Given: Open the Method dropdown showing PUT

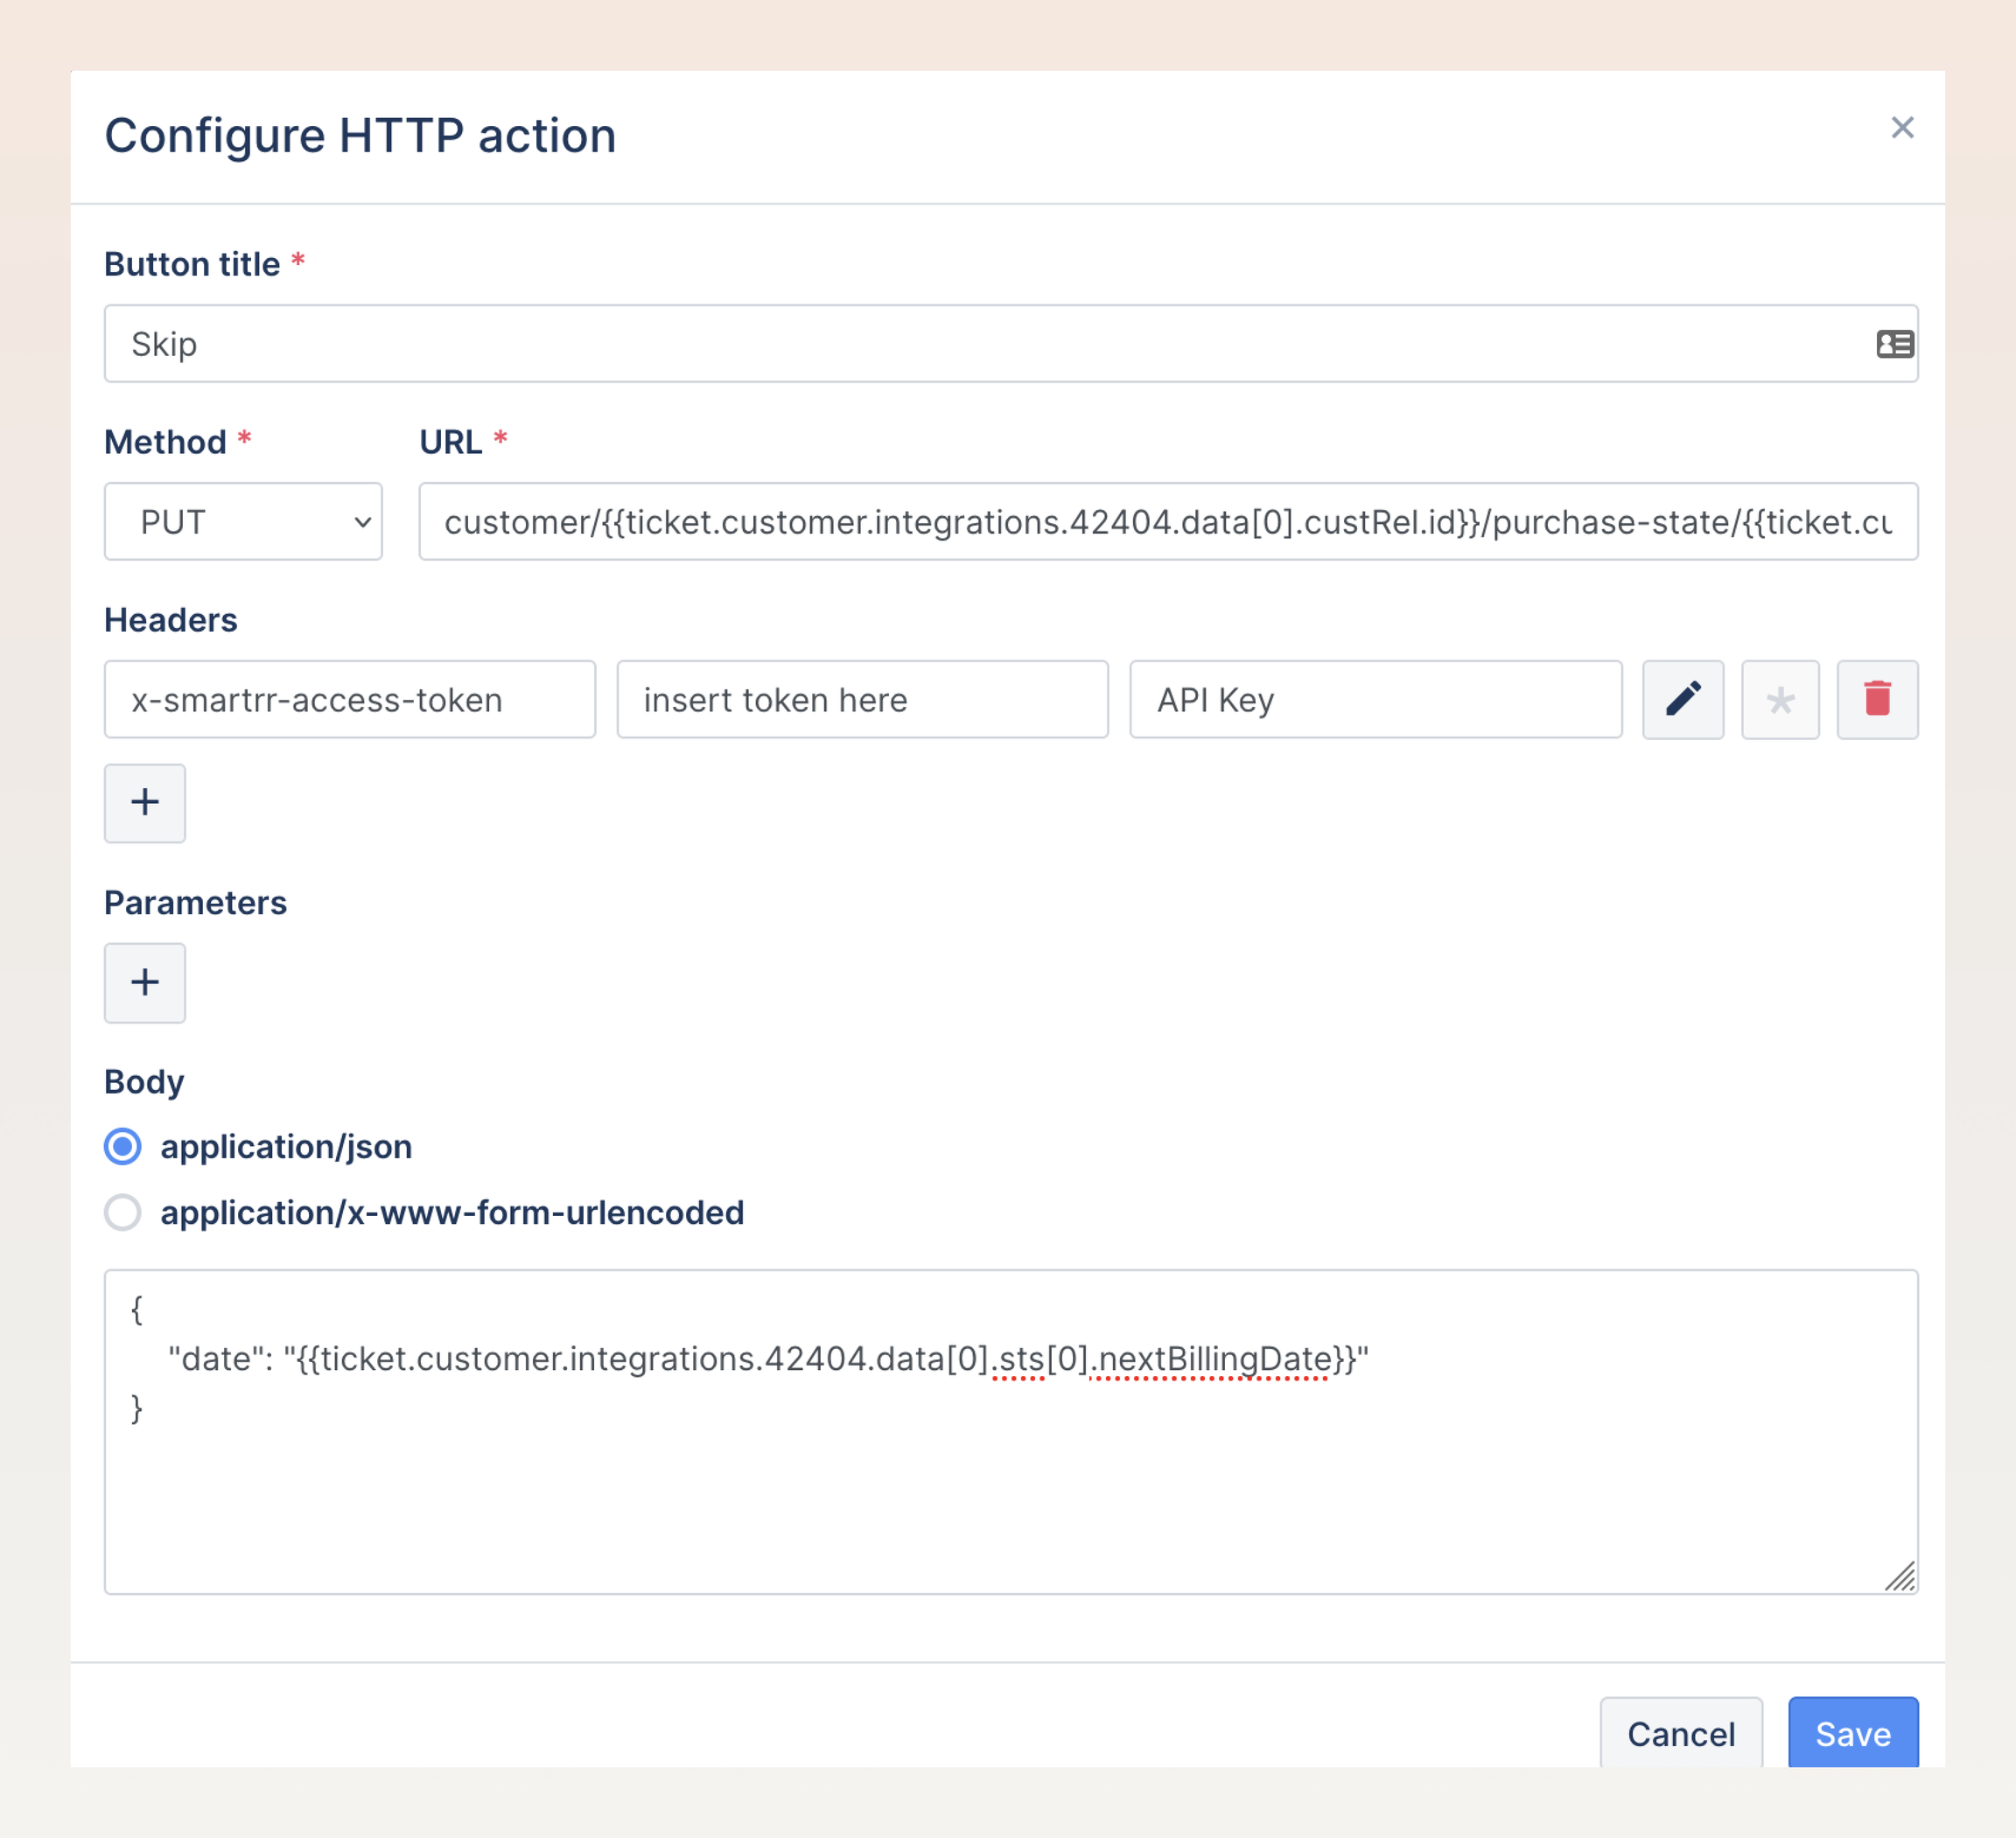Looking at the screenshot, I should click(x=243, y=522).
